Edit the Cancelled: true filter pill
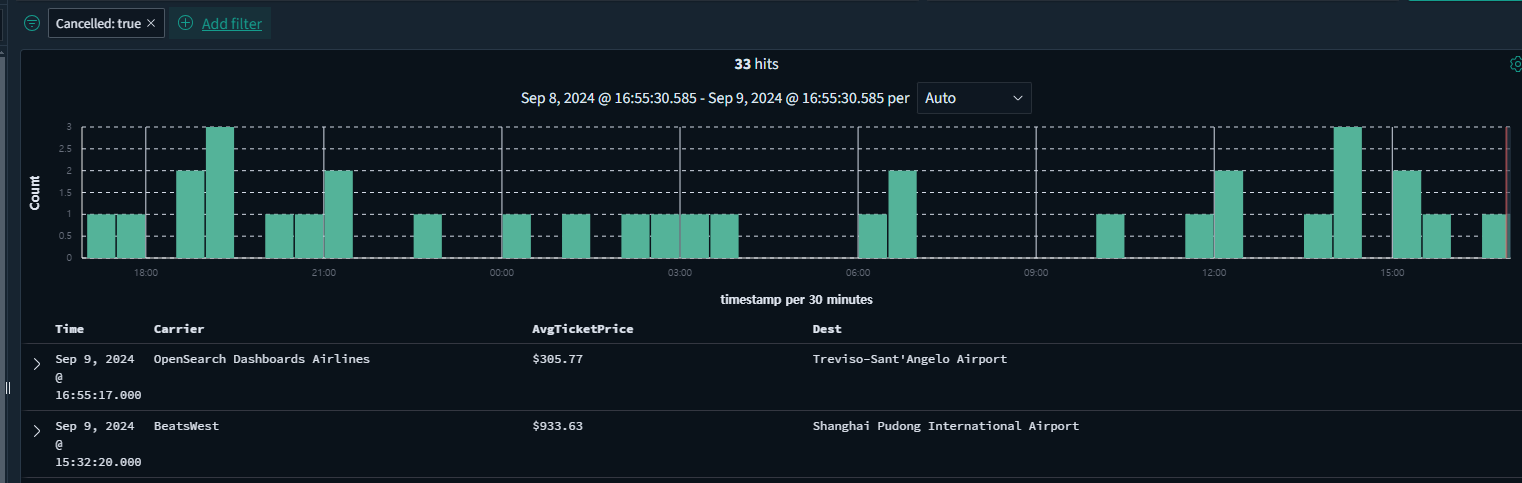This screenshot has height=483, width=1522. tap(97, 23)
